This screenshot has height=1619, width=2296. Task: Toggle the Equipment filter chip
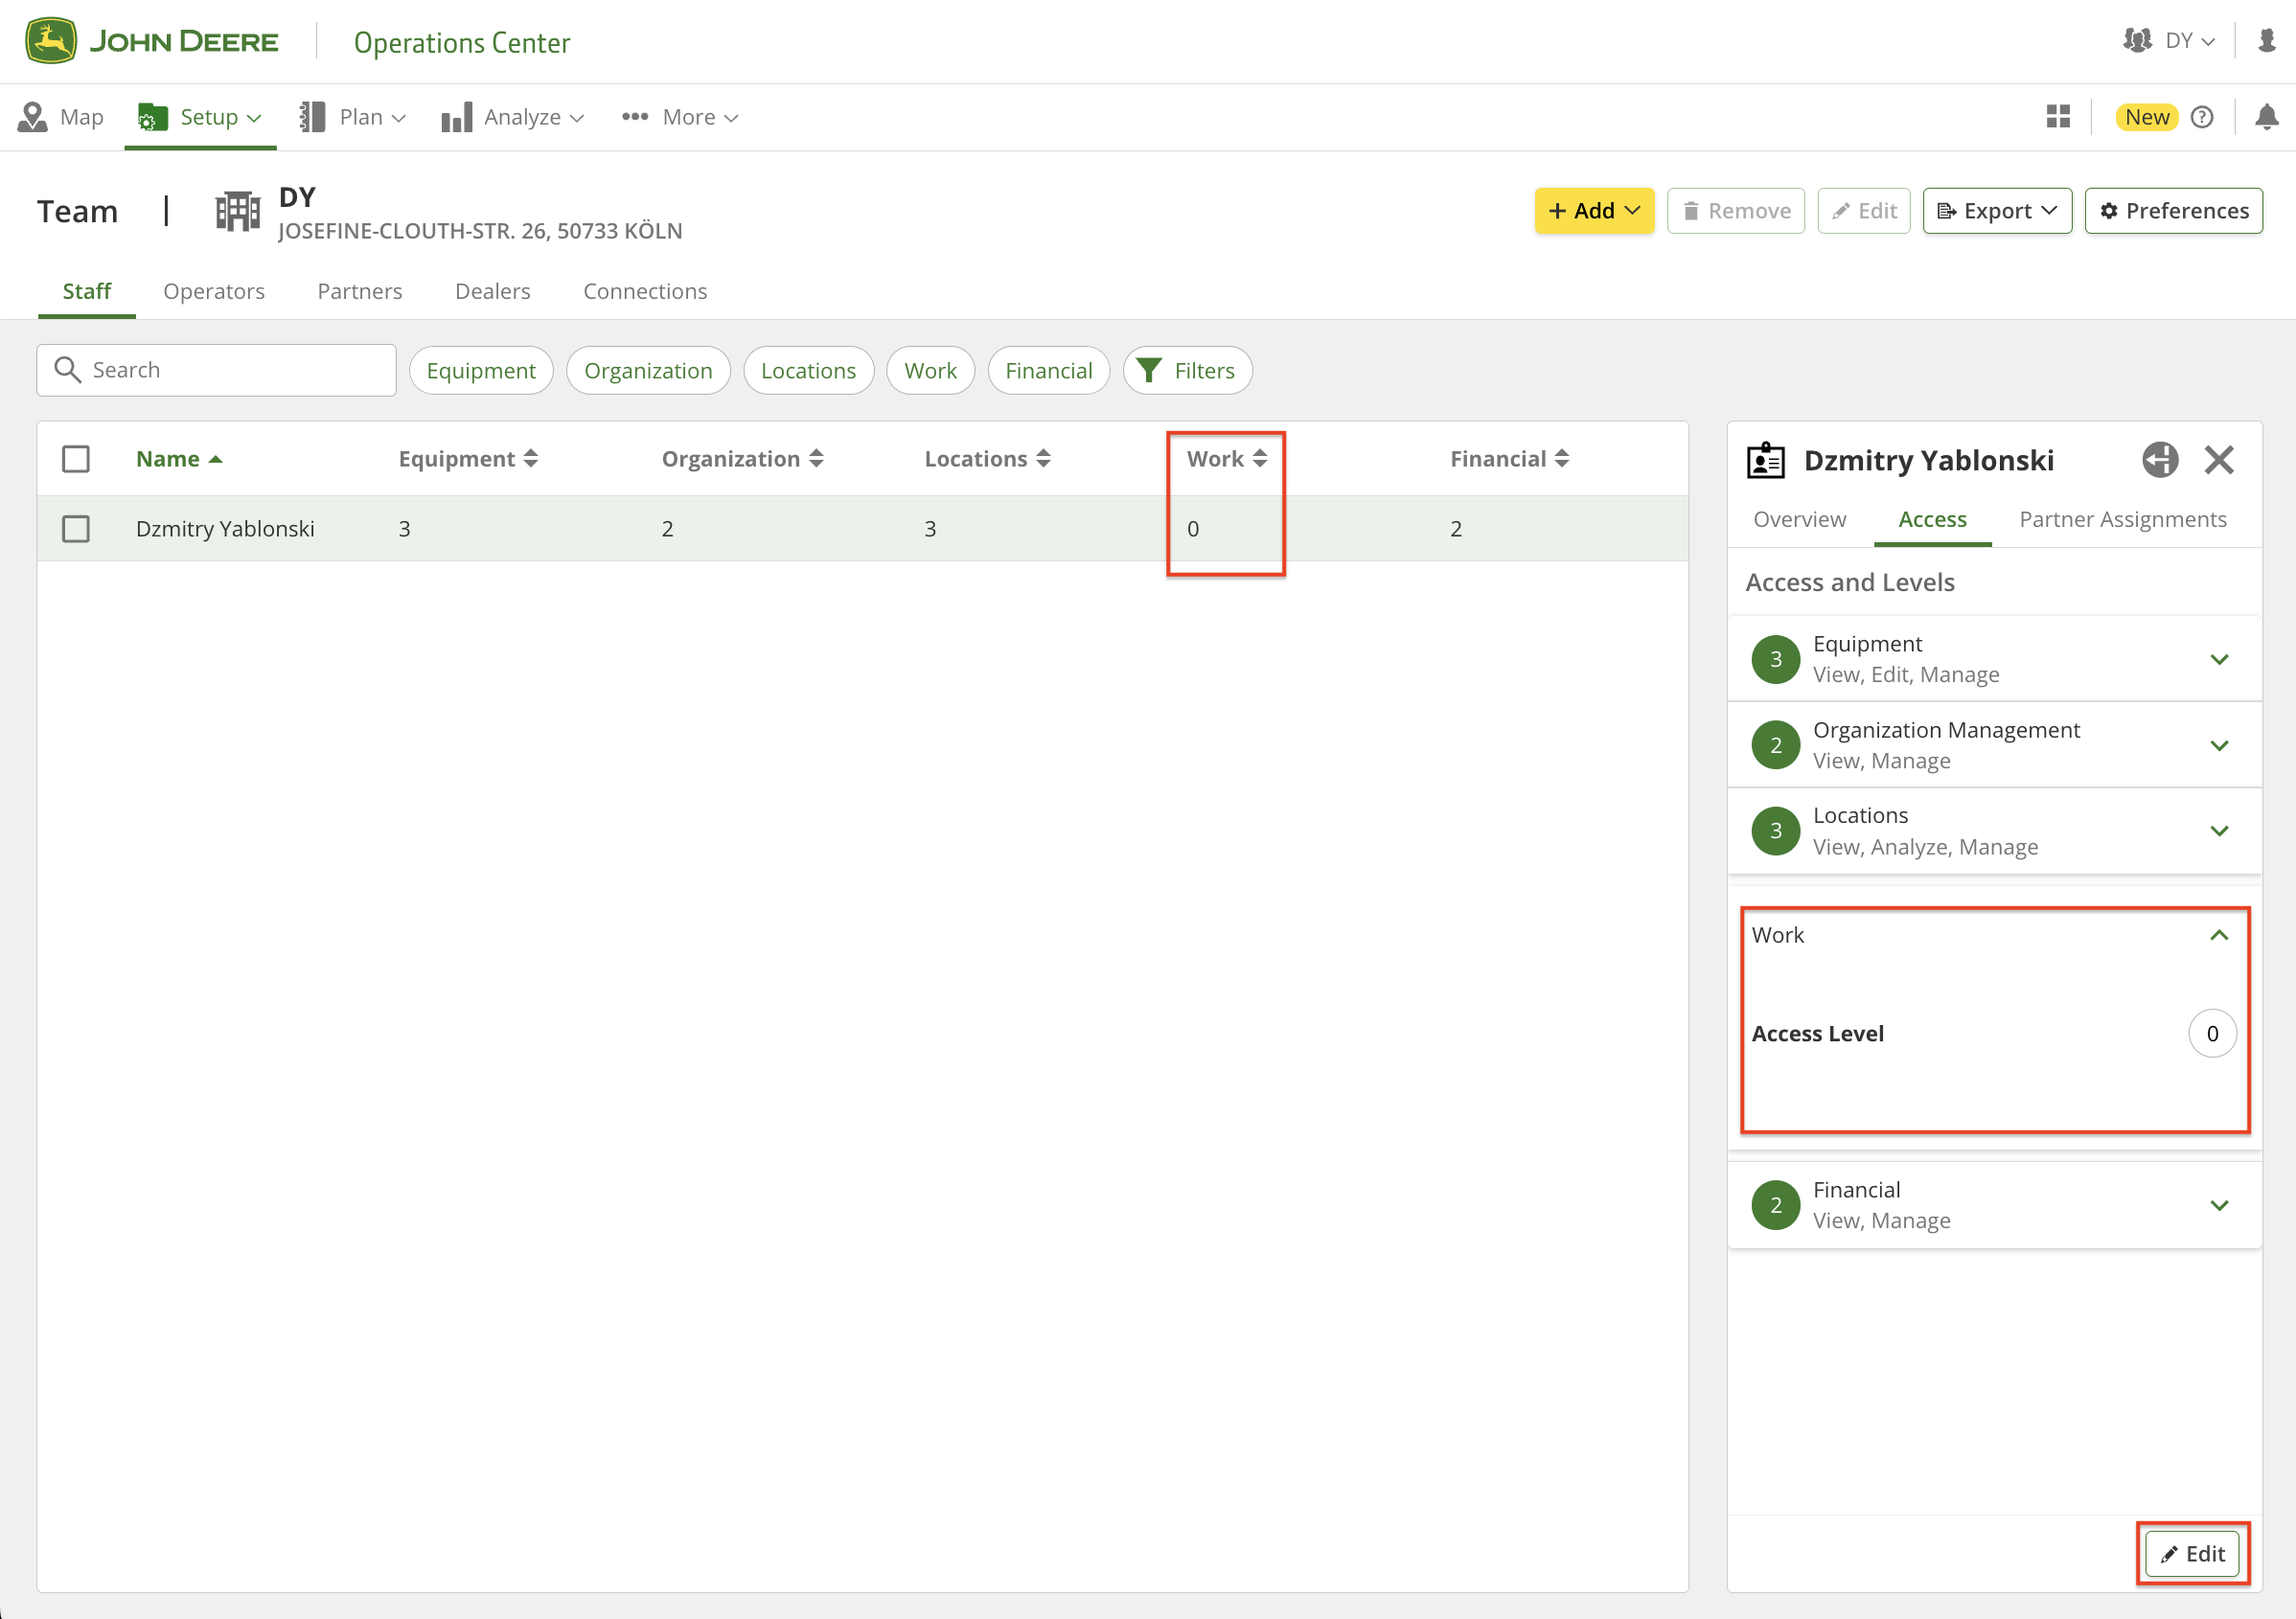[481, 371]
